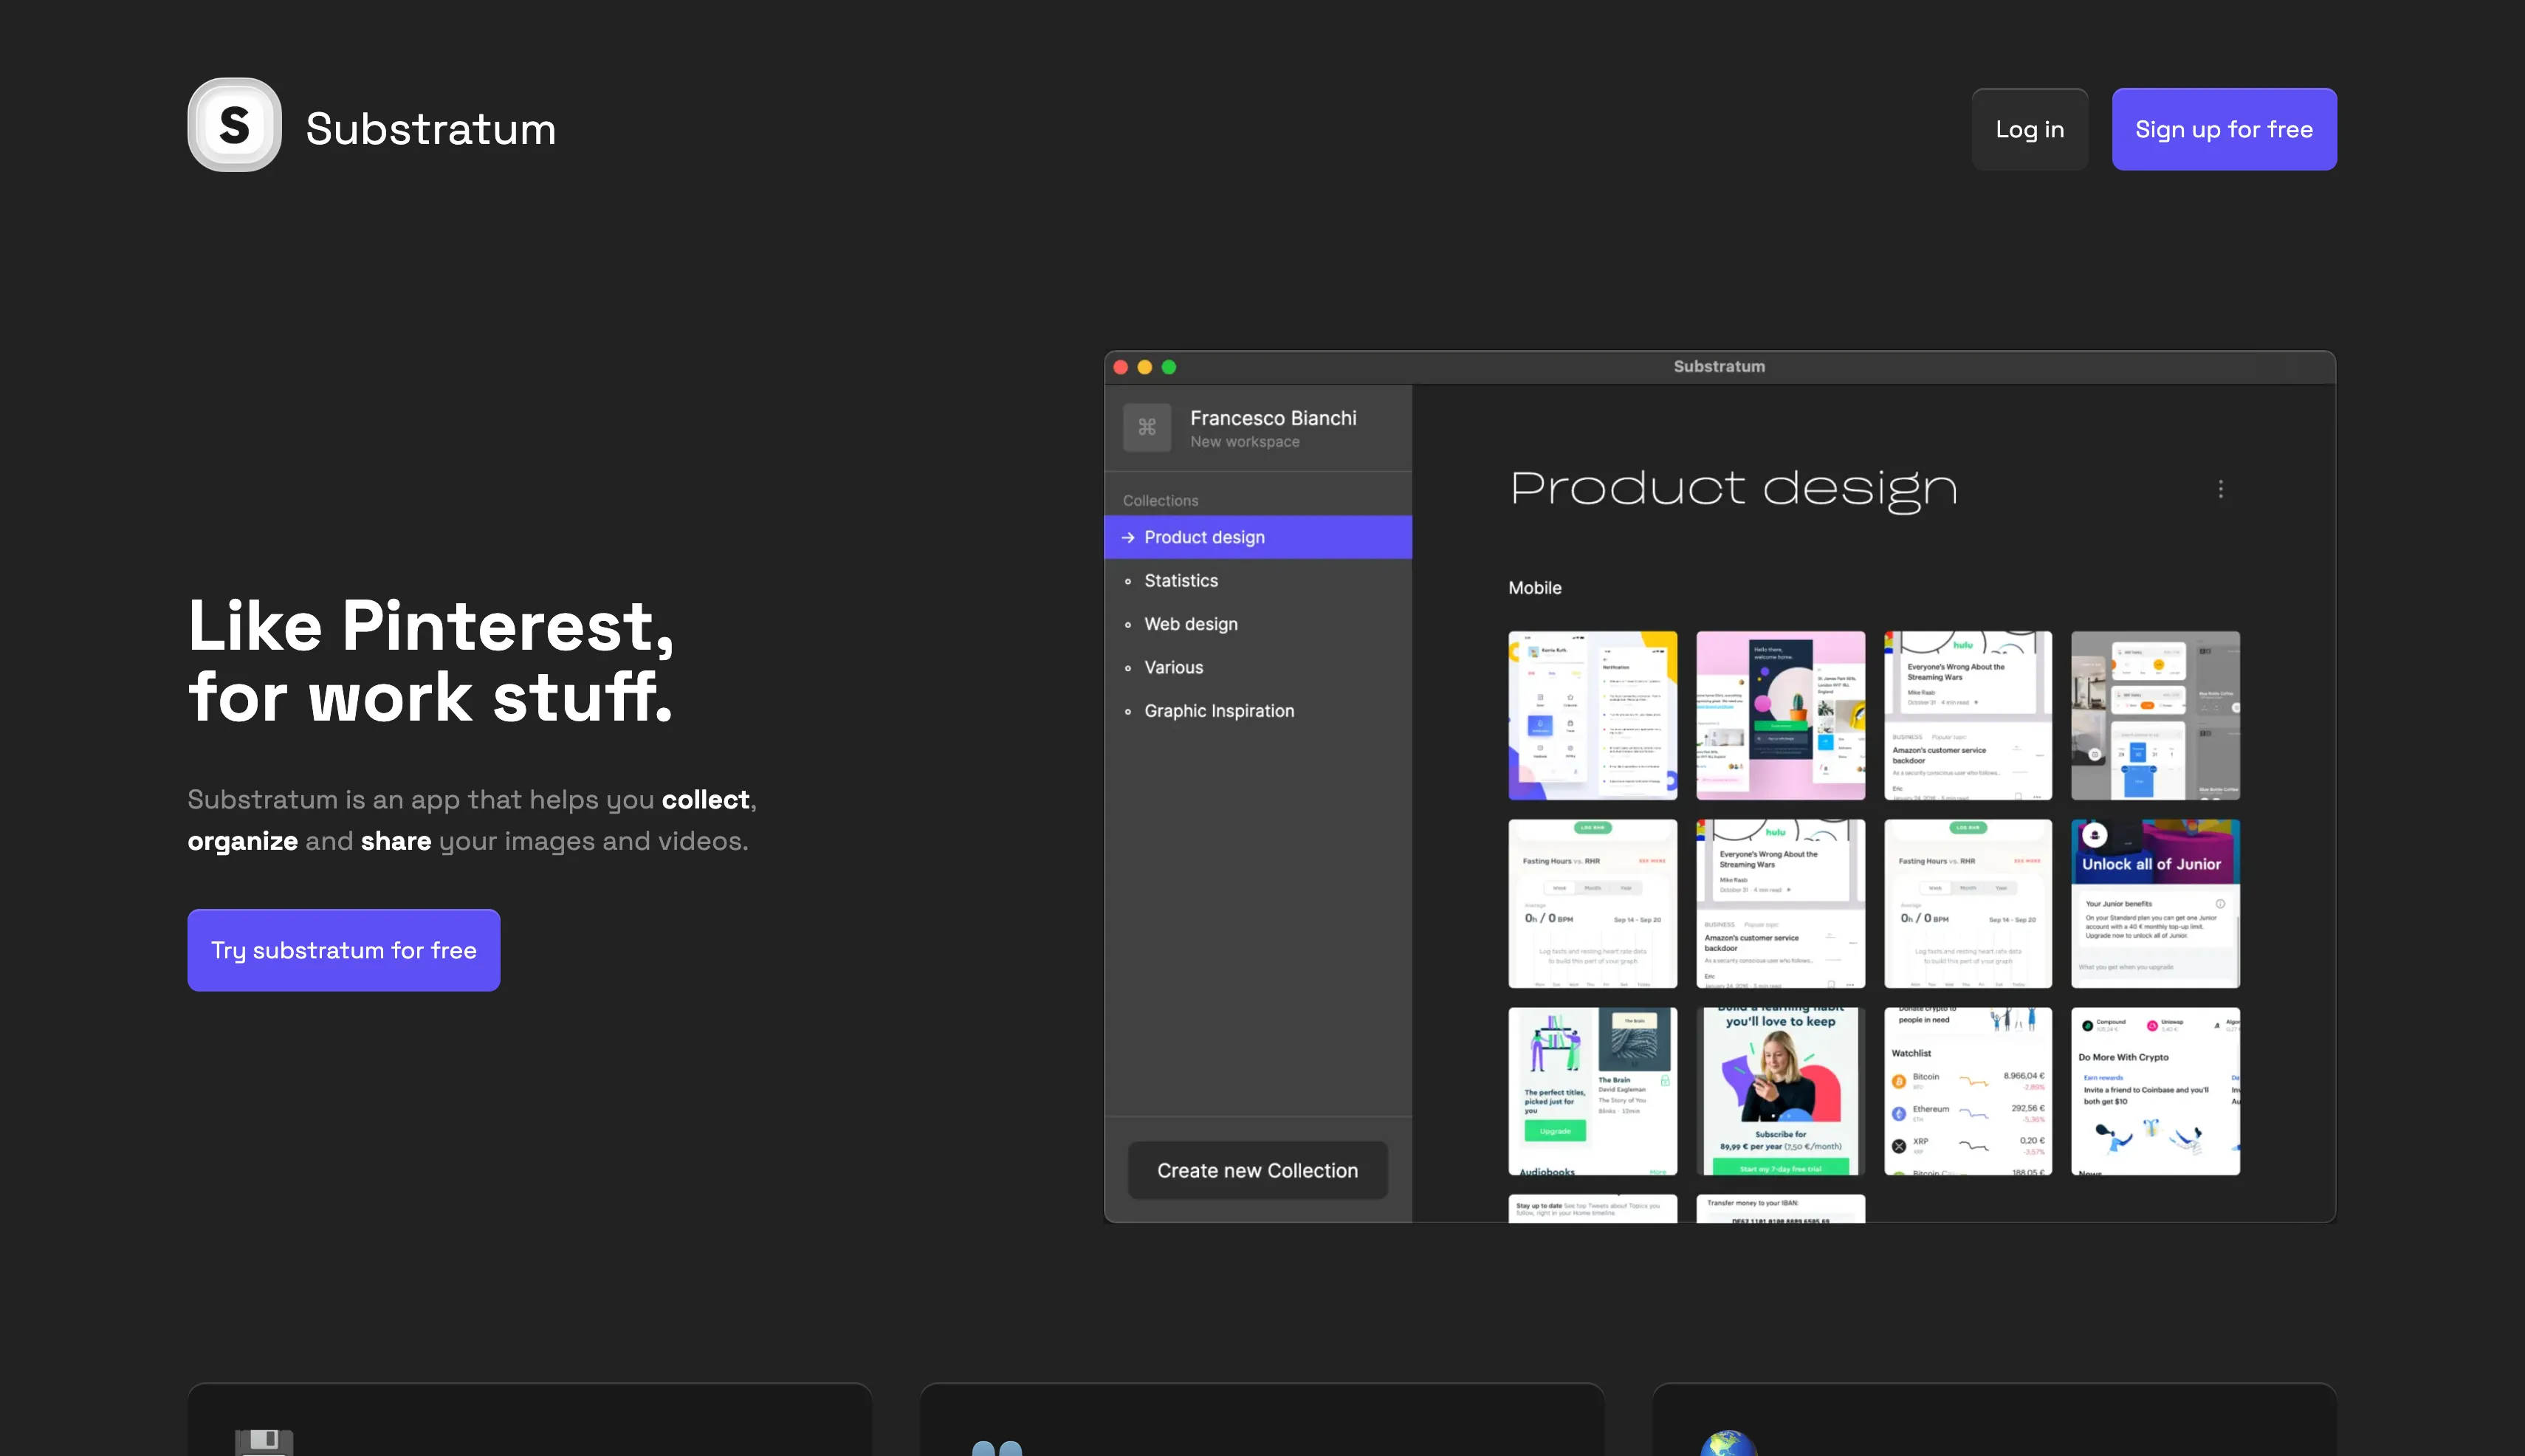The width and height of the screenshot is (2525, 1456).
Task: Click the command-key workspace icon
Action: click(1147, 427)
